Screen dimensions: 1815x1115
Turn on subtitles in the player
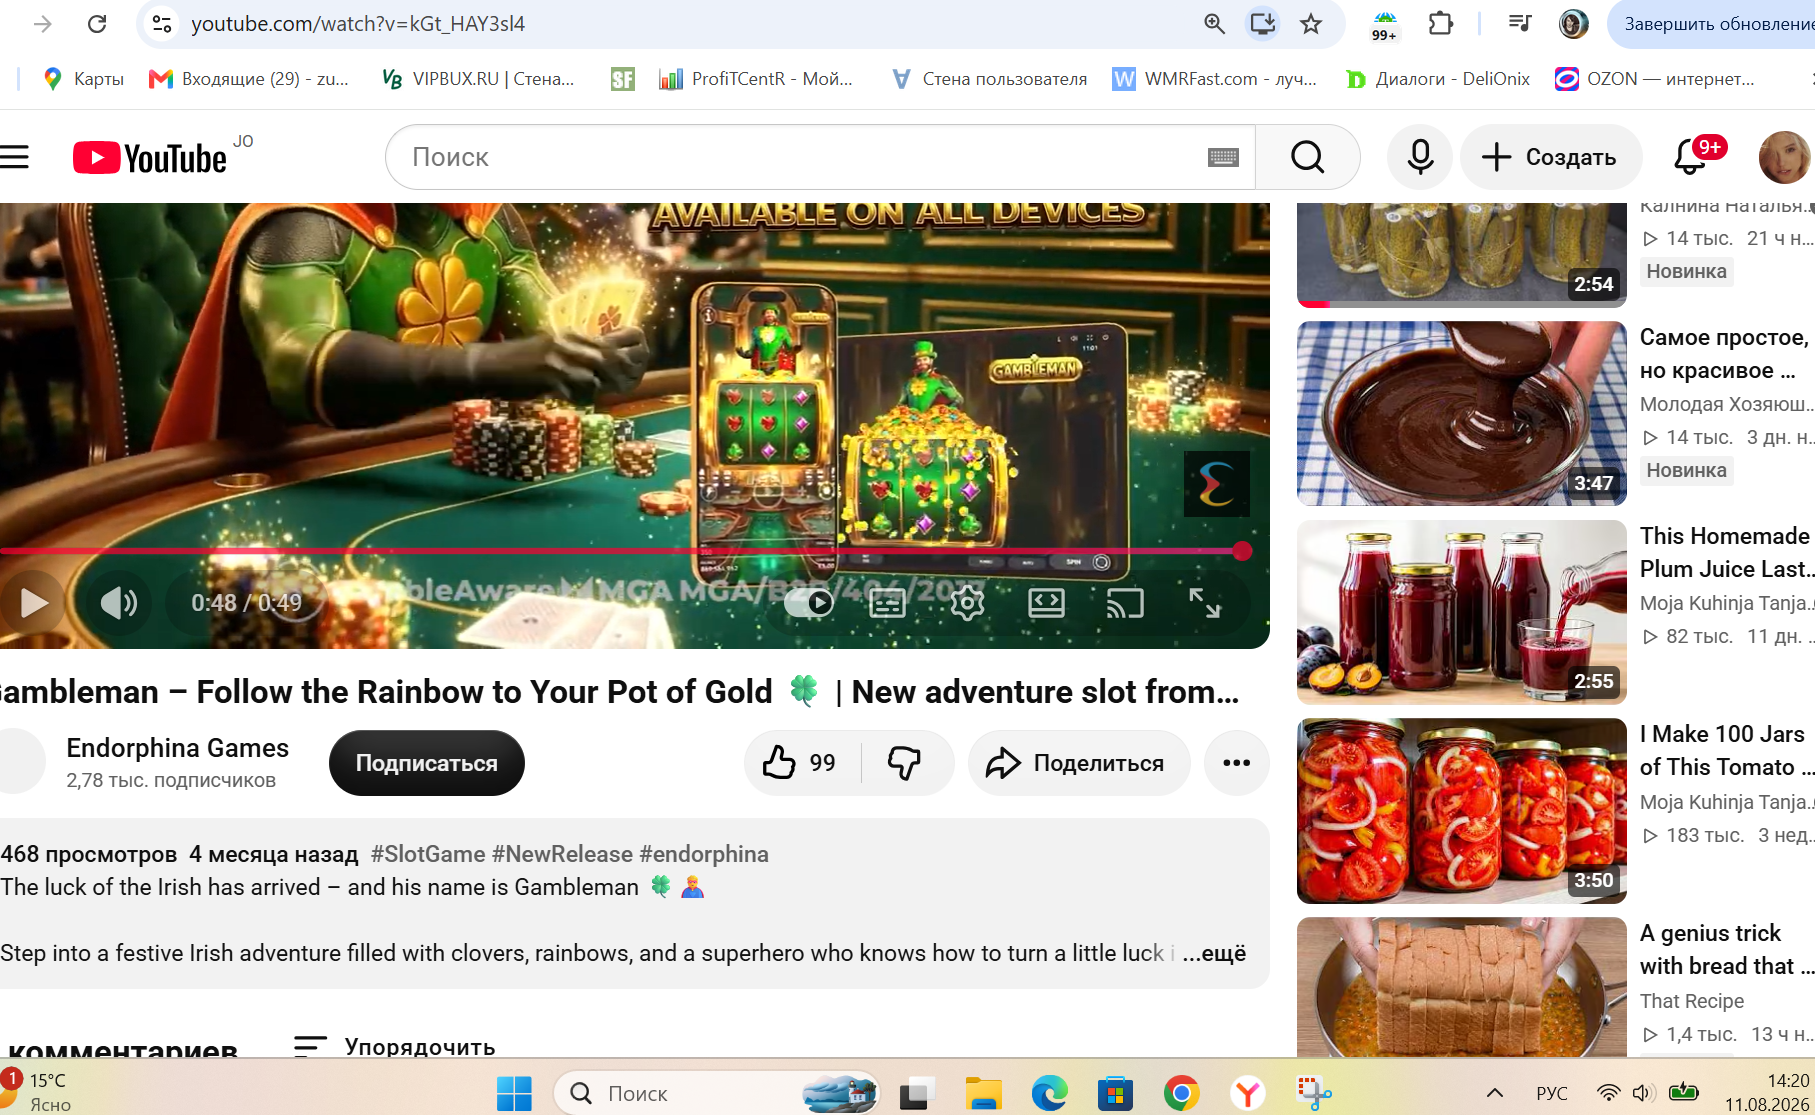coord(888,602)
